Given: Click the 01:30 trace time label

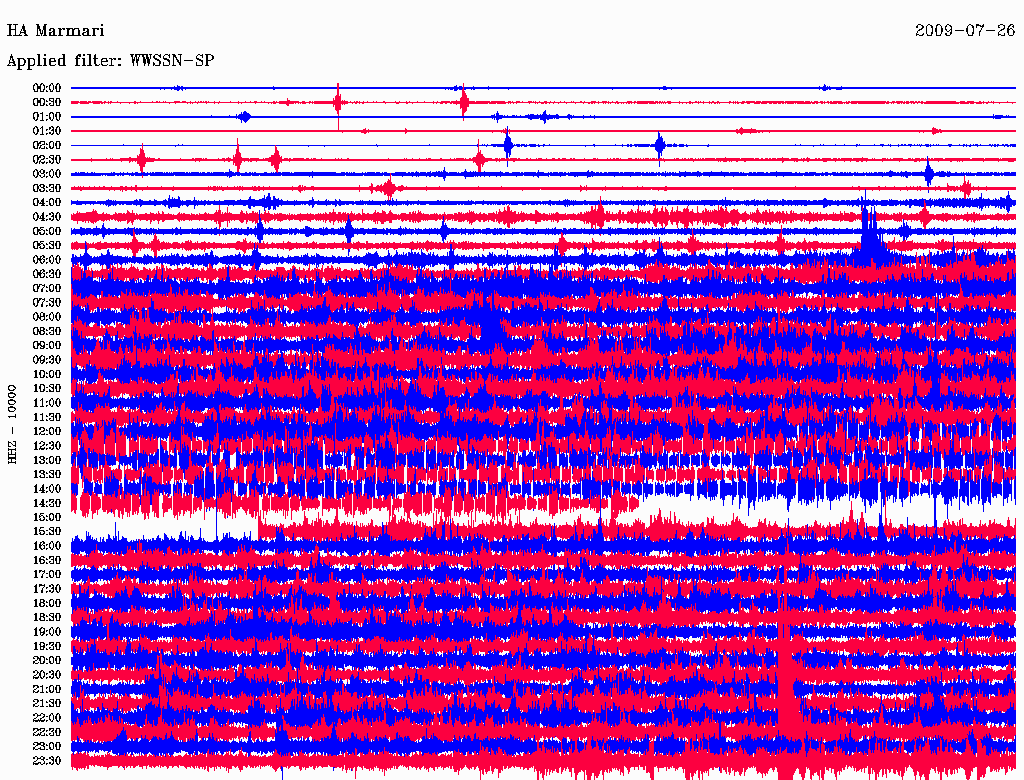Looking at the screenshot, I should pos(47,131).
